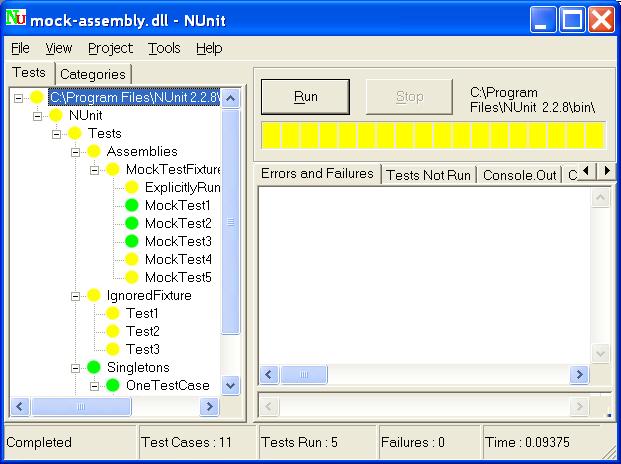The width and height of the screenshot is (621, 464).
Task: Click the tree horizontal scrollbar left arrow
Action: tap(20, 407)
